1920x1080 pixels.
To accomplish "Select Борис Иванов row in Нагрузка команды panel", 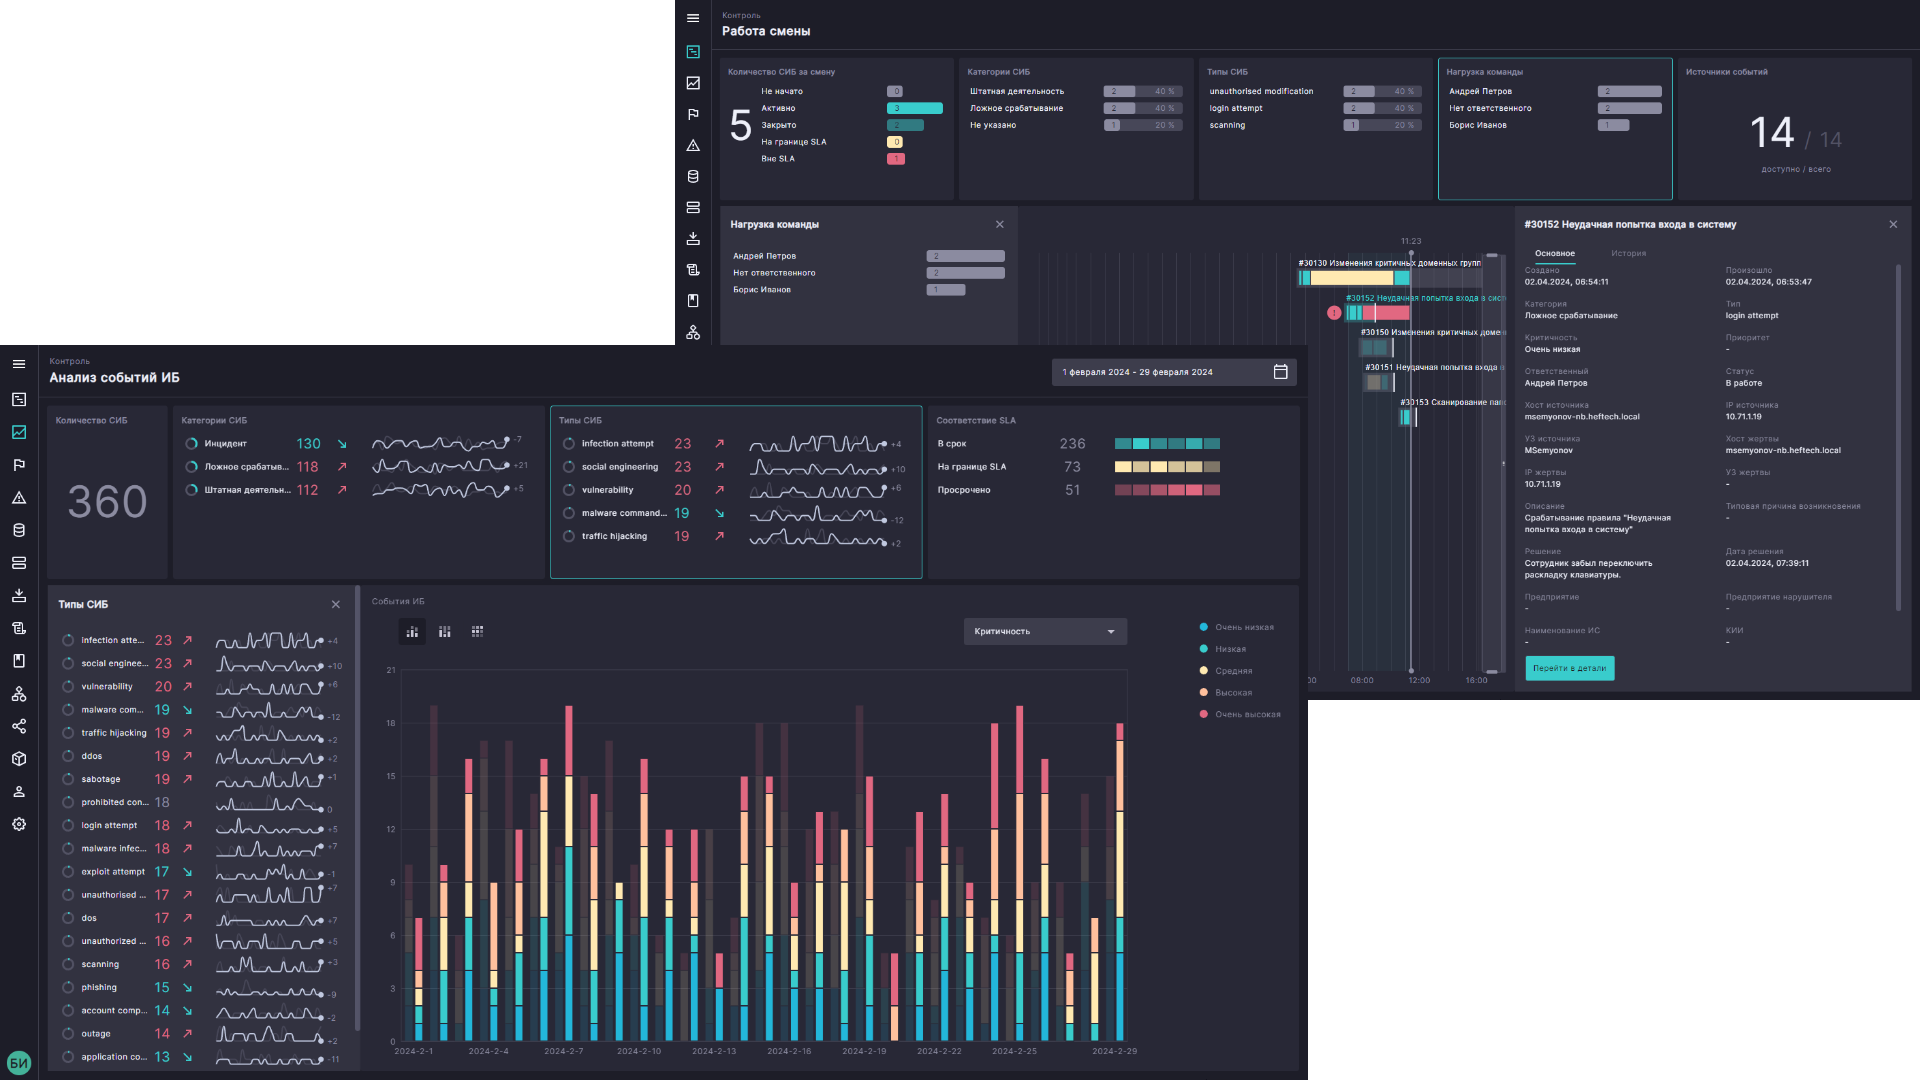I will (x=868, y=290).
